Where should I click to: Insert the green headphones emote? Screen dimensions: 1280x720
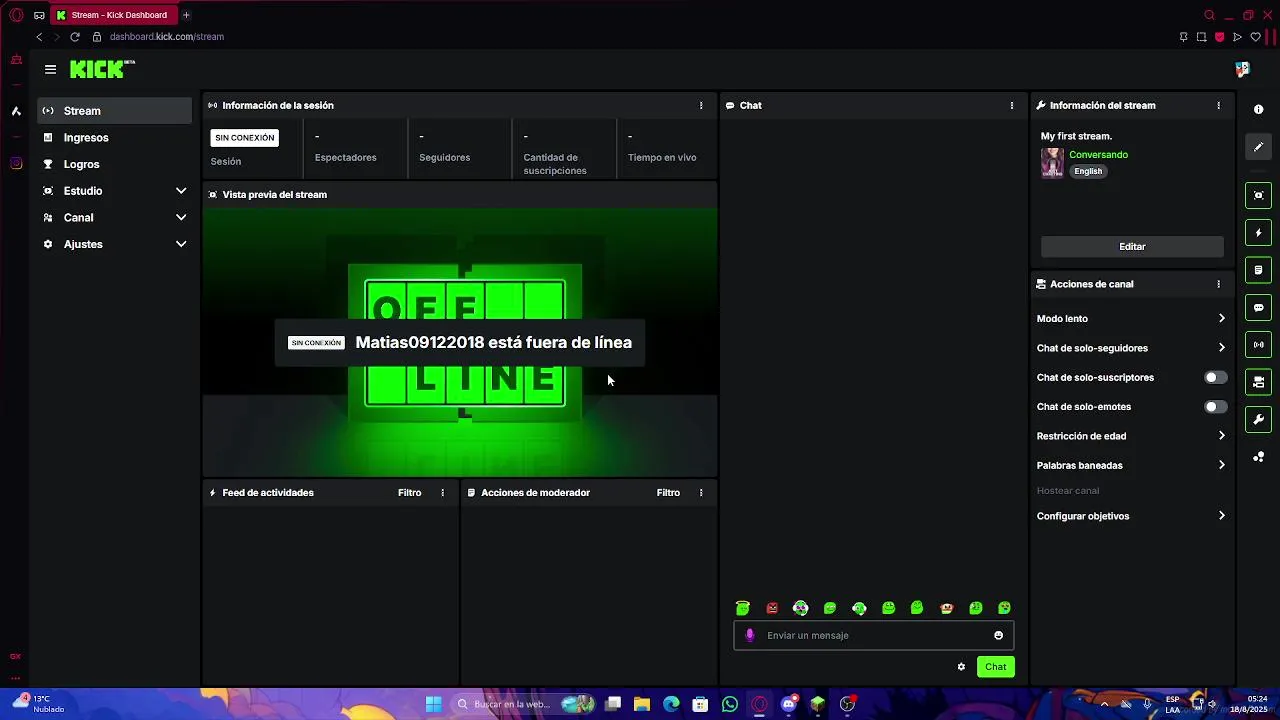[x=859, y=608]
